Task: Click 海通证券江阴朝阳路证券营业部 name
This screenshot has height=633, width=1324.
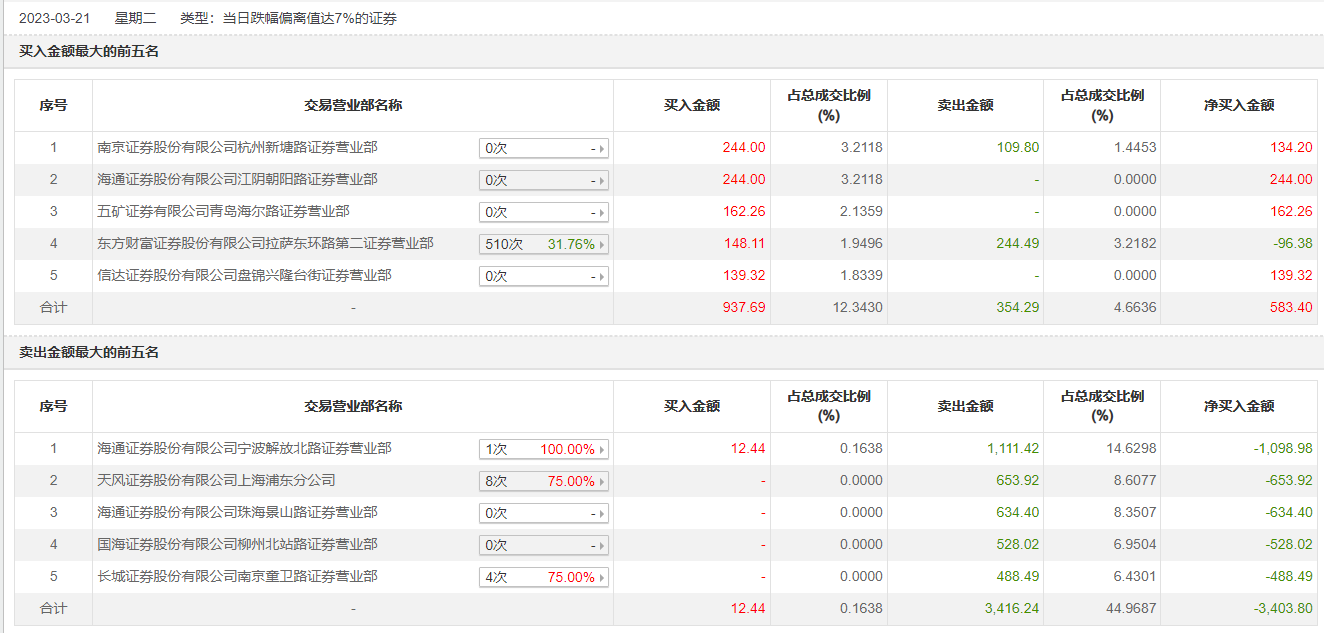Action: [237, 180]
